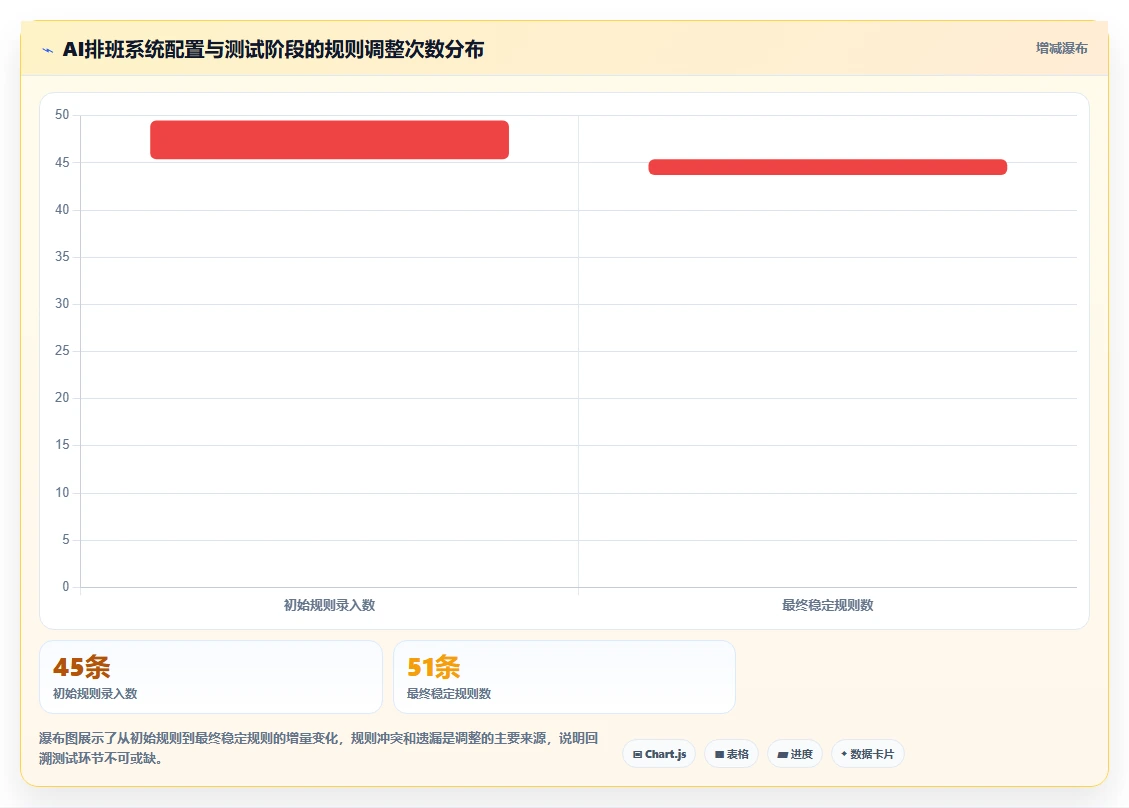
Task: Click the 45条 data card
Action: click(211, 677)
